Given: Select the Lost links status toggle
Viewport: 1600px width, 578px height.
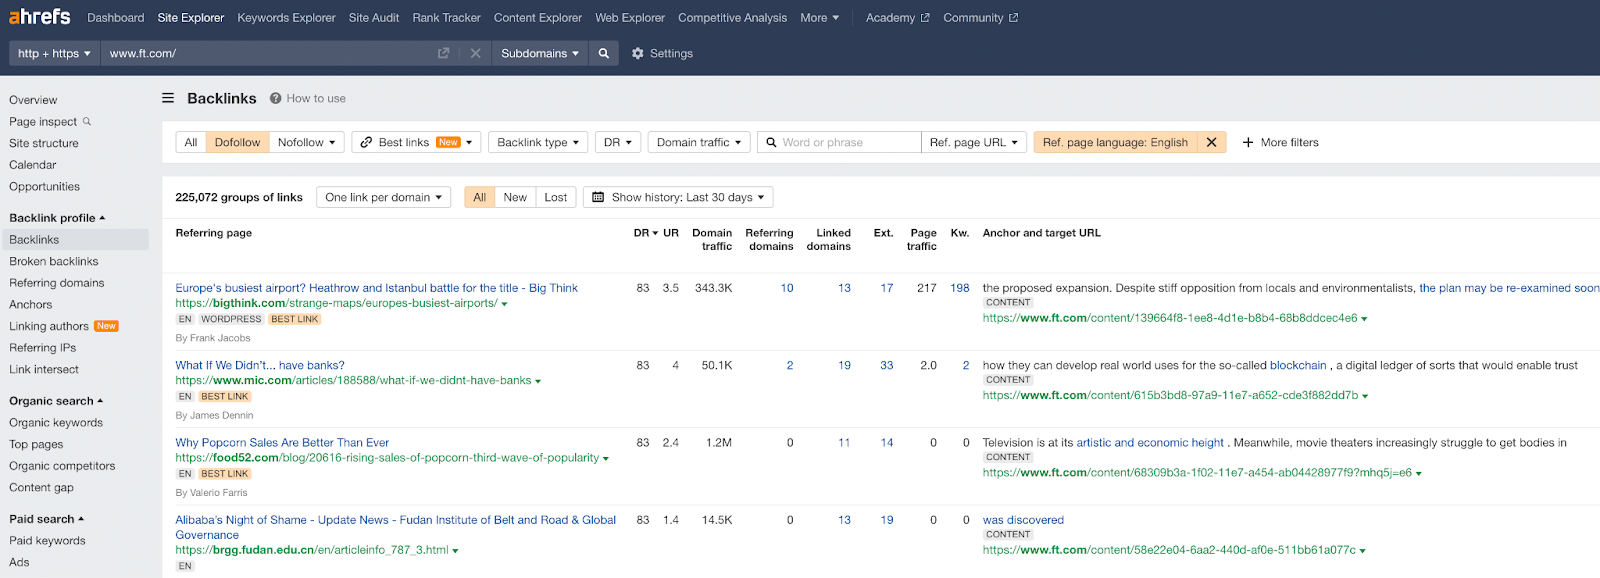Looking at the screenshot, I should point(556,197).
